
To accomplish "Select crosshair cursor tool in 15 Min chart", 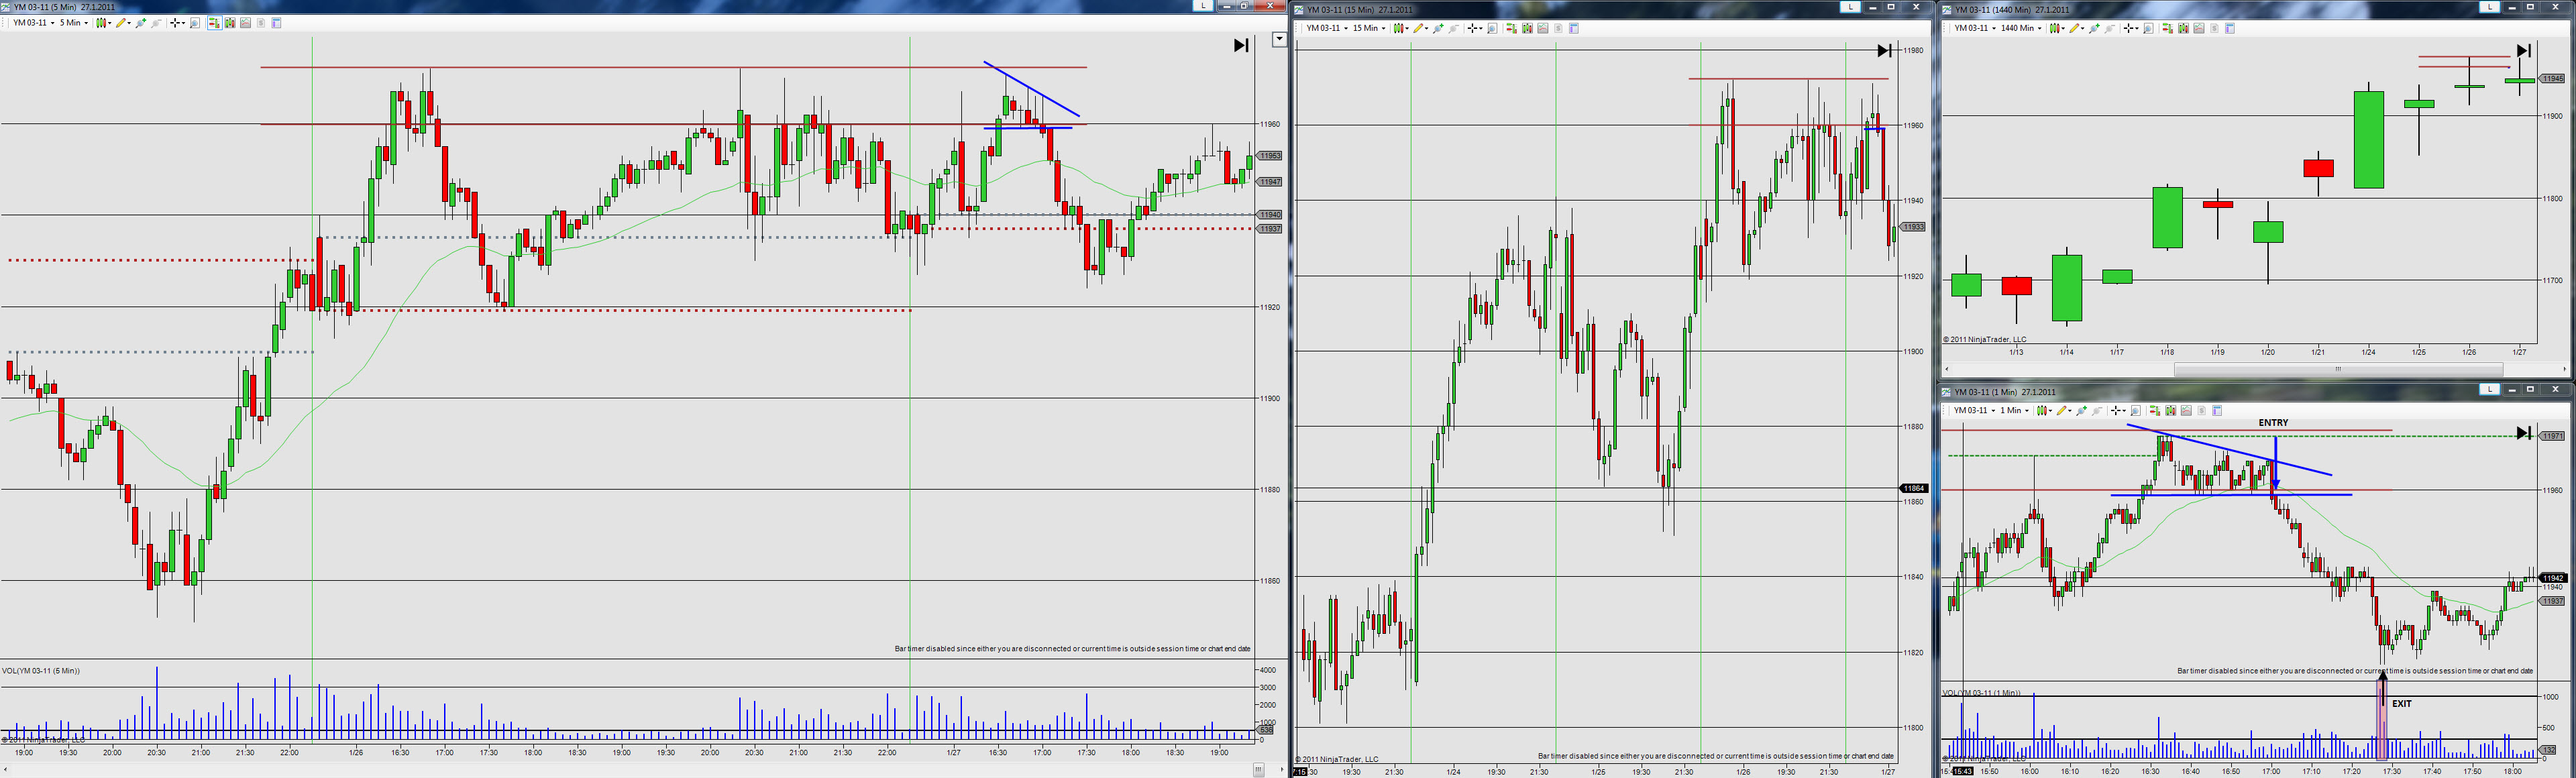I will (x=1471, y=28).
